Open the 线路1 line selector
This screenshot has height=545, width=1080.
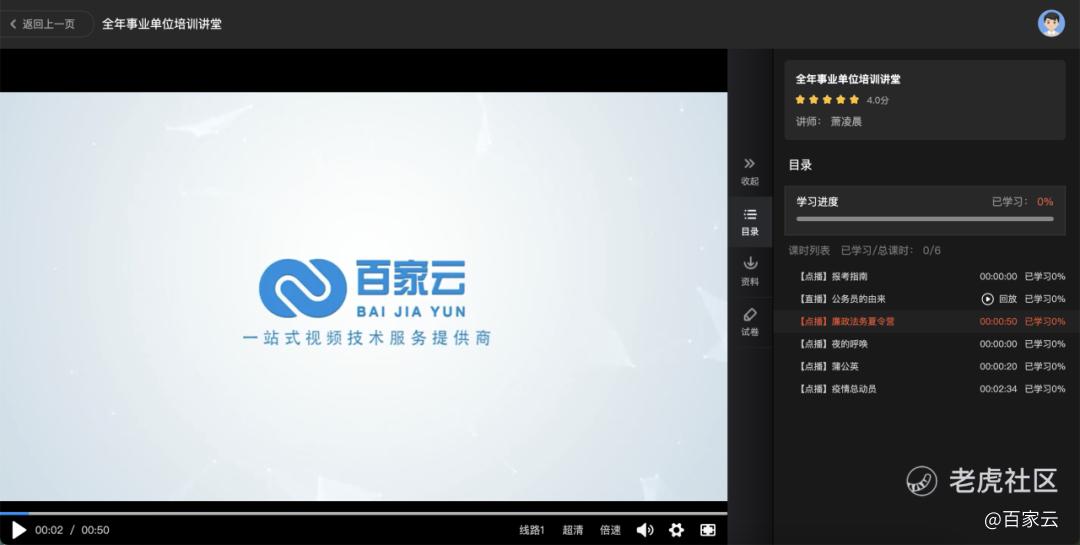[x=532, y=530]
